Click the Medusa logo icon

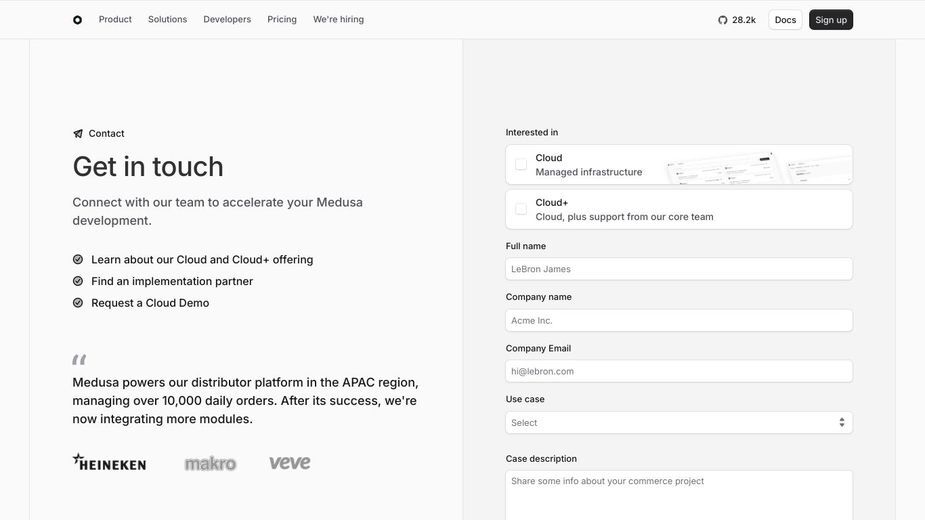[77, 19]
